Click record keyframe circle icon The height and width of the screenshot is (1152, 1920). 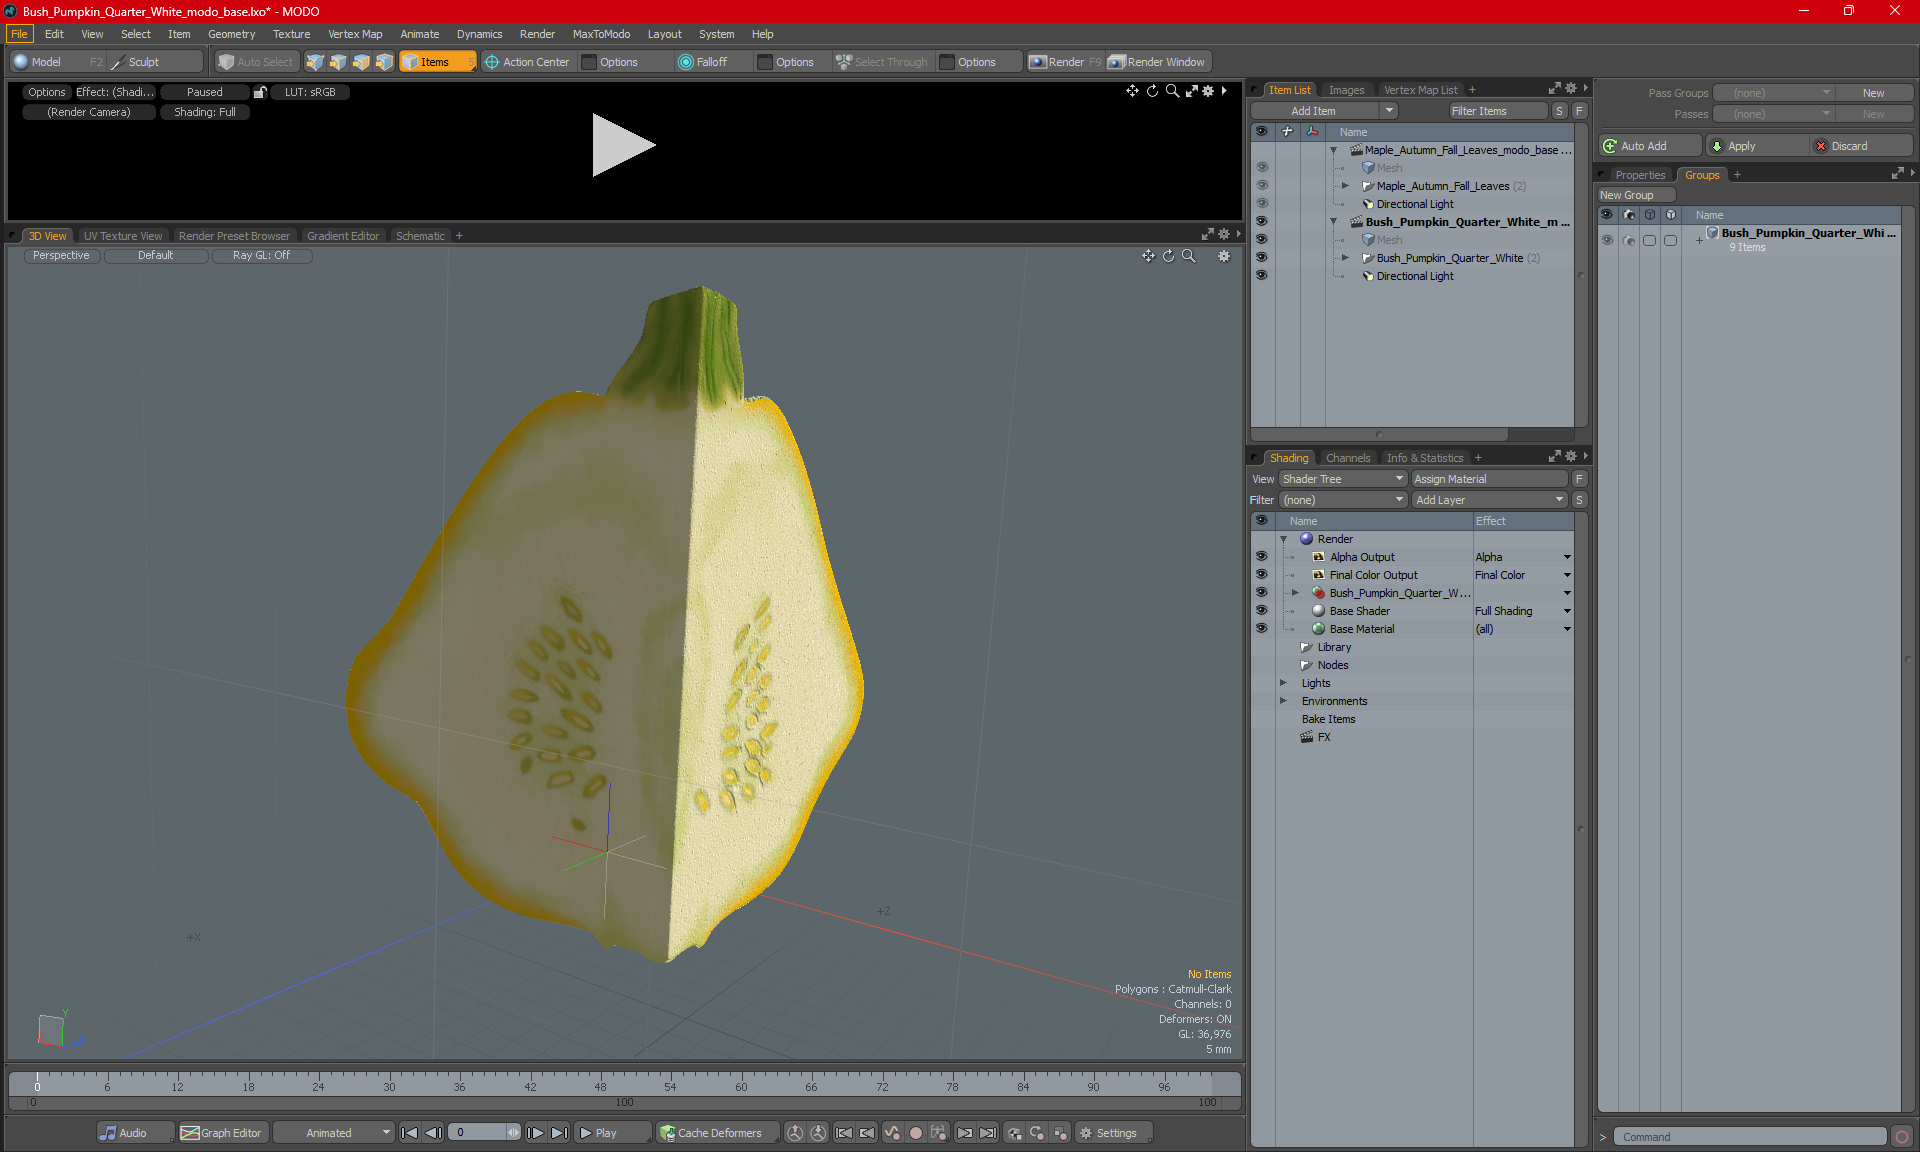click(915, 1133)
